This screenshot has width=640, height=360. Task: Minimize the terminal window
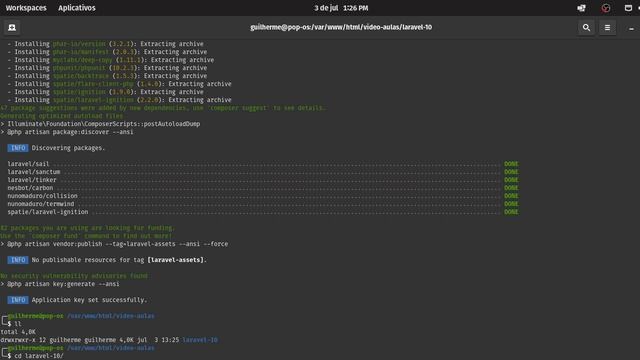[x=631, y=28]
